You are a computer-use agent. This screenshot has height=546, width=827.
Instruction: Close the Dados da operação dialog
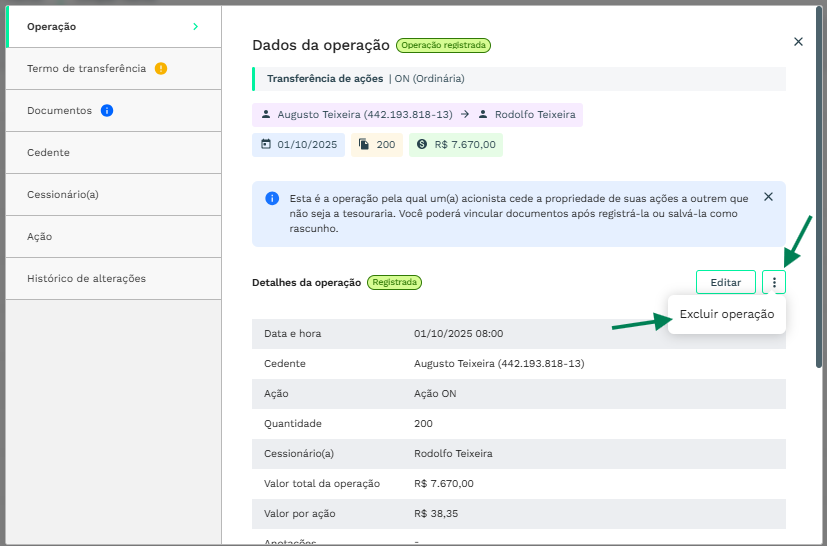coord(798,42)
